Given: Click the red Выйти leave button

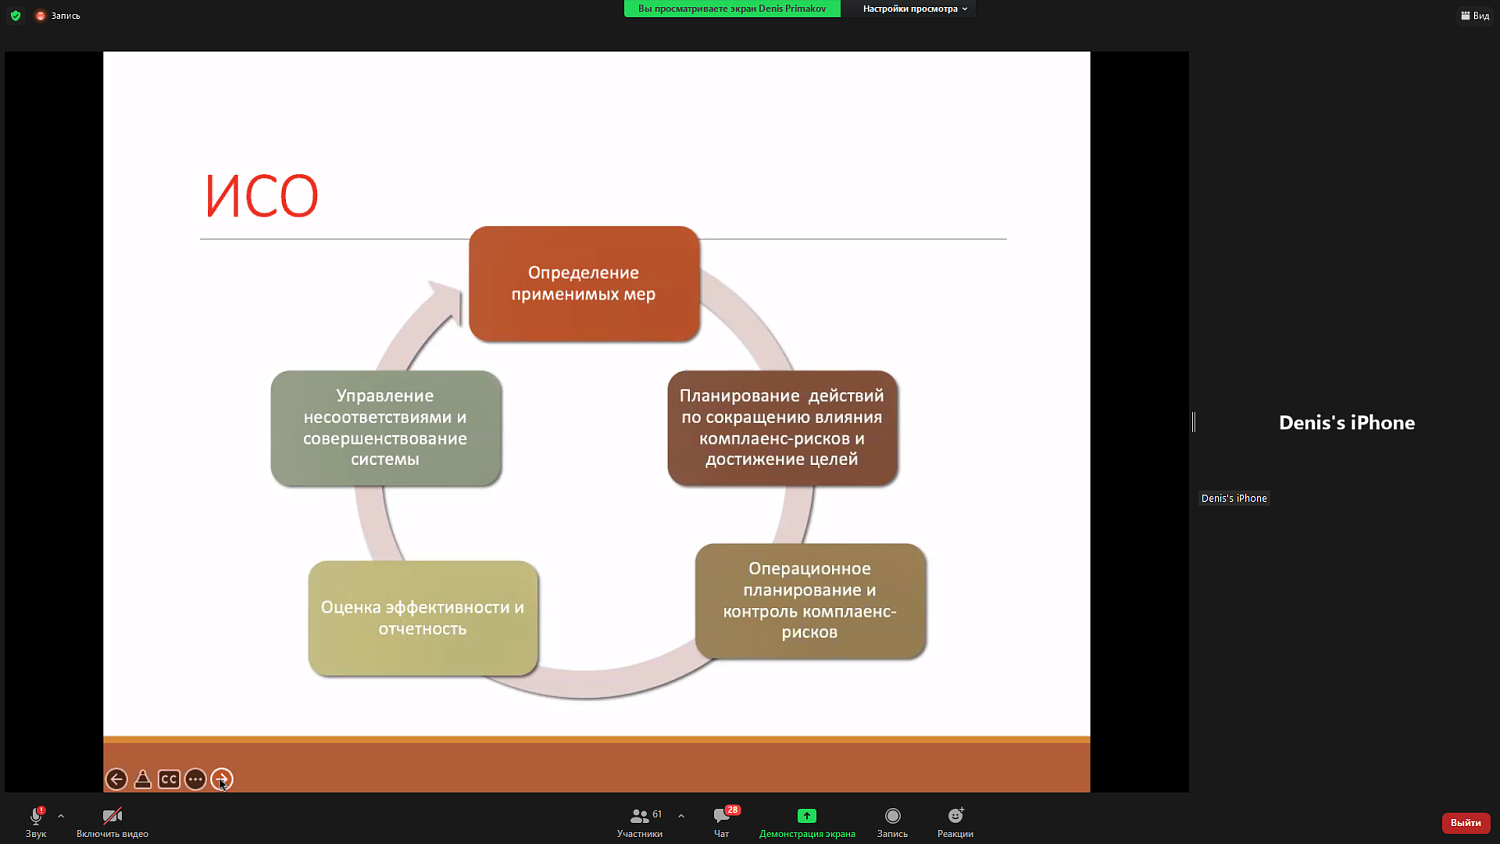Looking at the screenshot, I should pyautogui.click(x=1465, y=822).
